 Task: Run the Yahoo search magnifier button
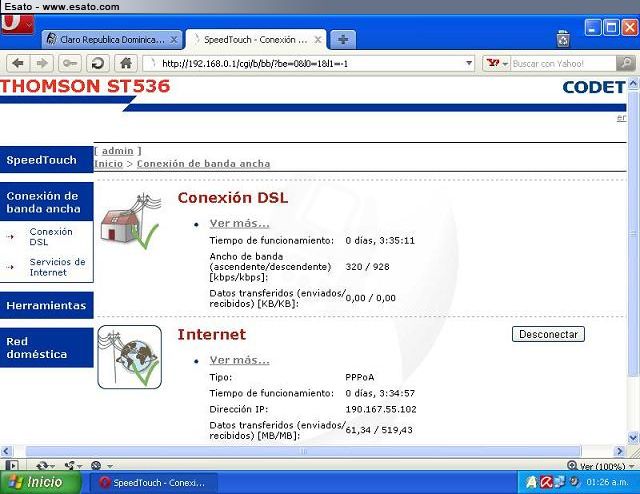tap(626, 63)
